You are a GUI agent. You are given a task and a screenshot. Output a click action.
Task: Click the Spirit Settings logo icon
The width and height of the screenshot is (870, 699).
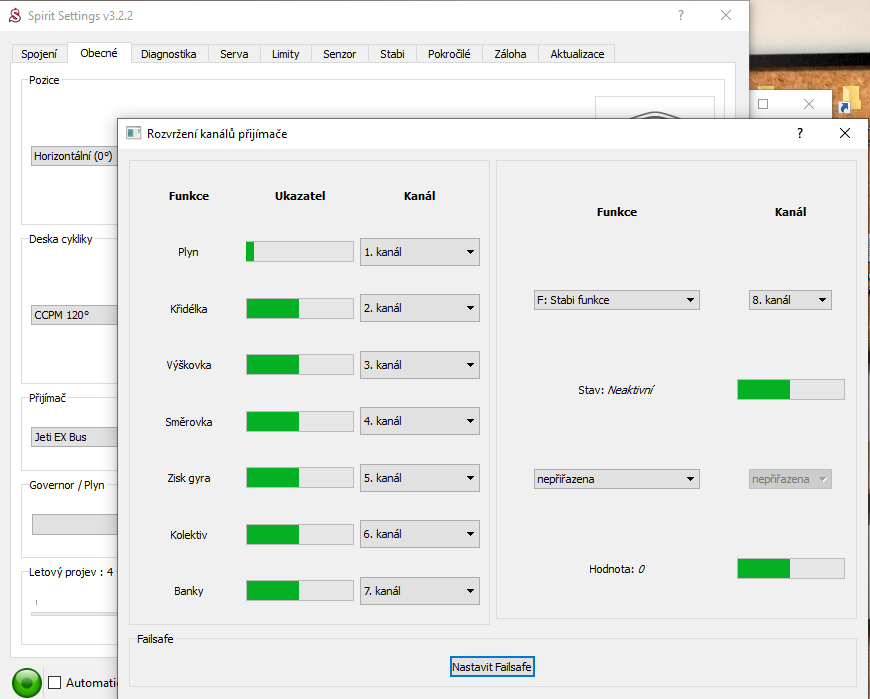(x=15, y=16)
